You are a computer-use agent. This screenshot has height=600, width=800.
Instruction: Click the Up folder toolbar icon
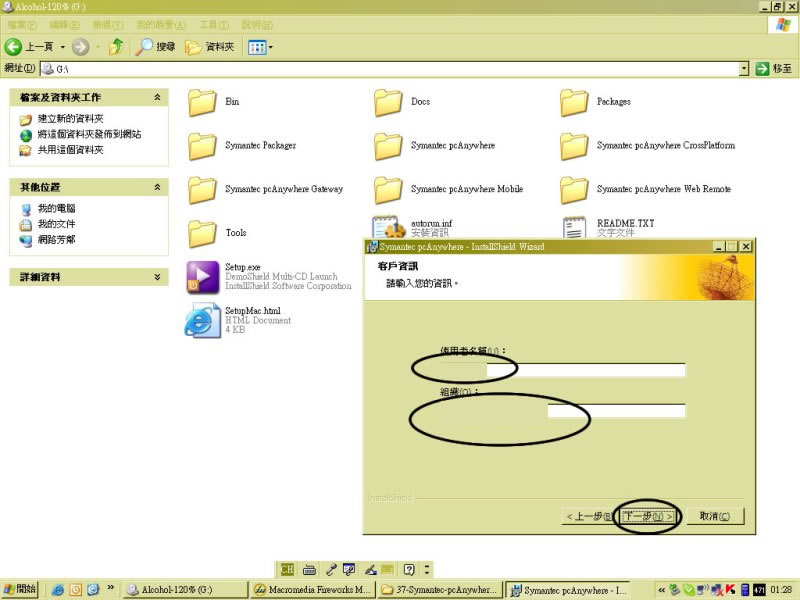point(117,47)
